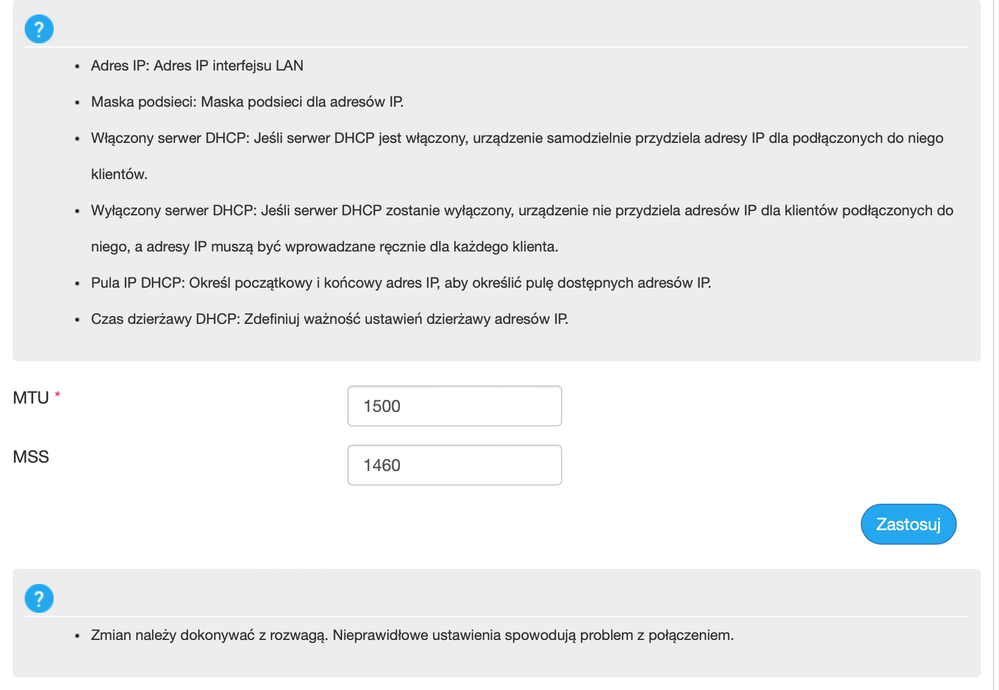This screenshot has width=999, height=690.
Task: Click the 'Włączony serwer DHCP' help line
Action: (x=517, y=138)
